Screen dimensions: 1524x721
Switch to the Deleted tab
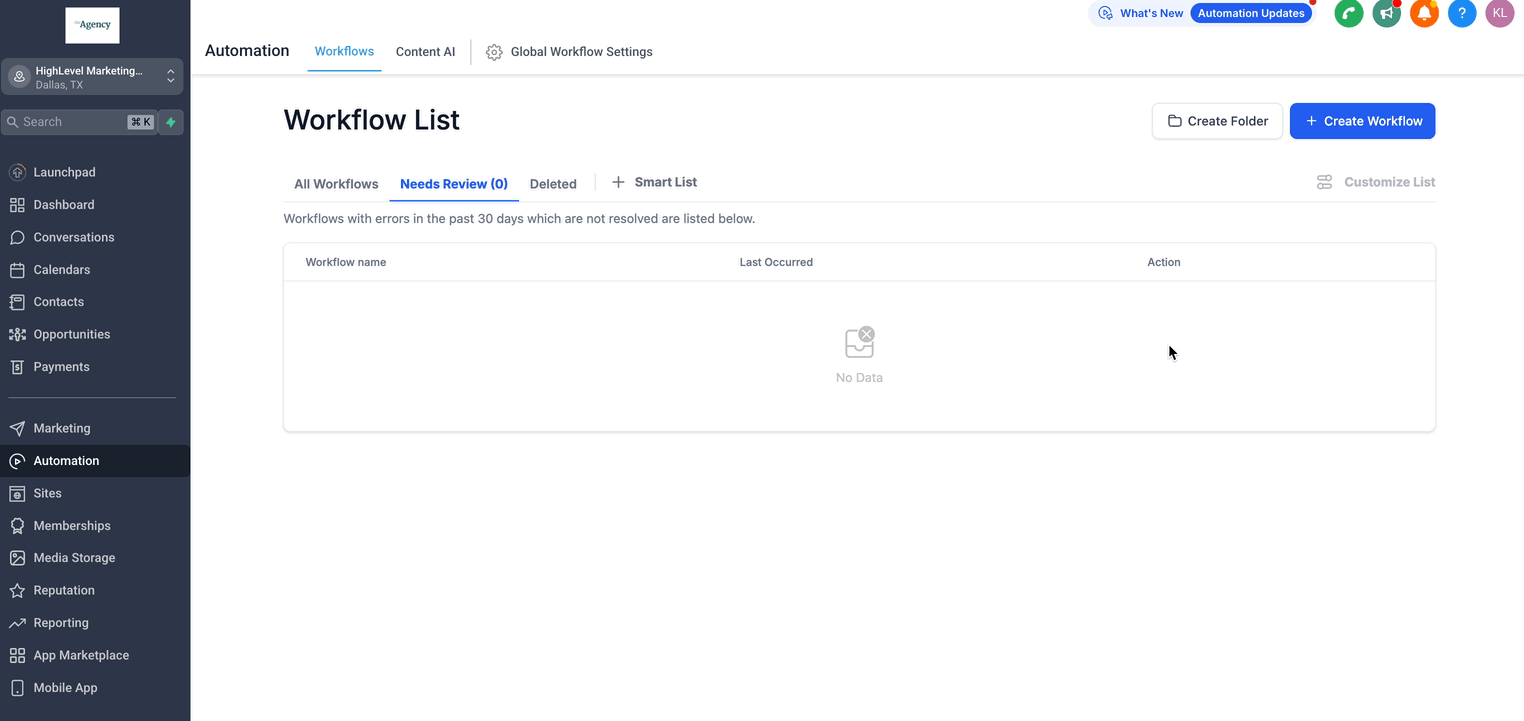[x=553, y=184]
